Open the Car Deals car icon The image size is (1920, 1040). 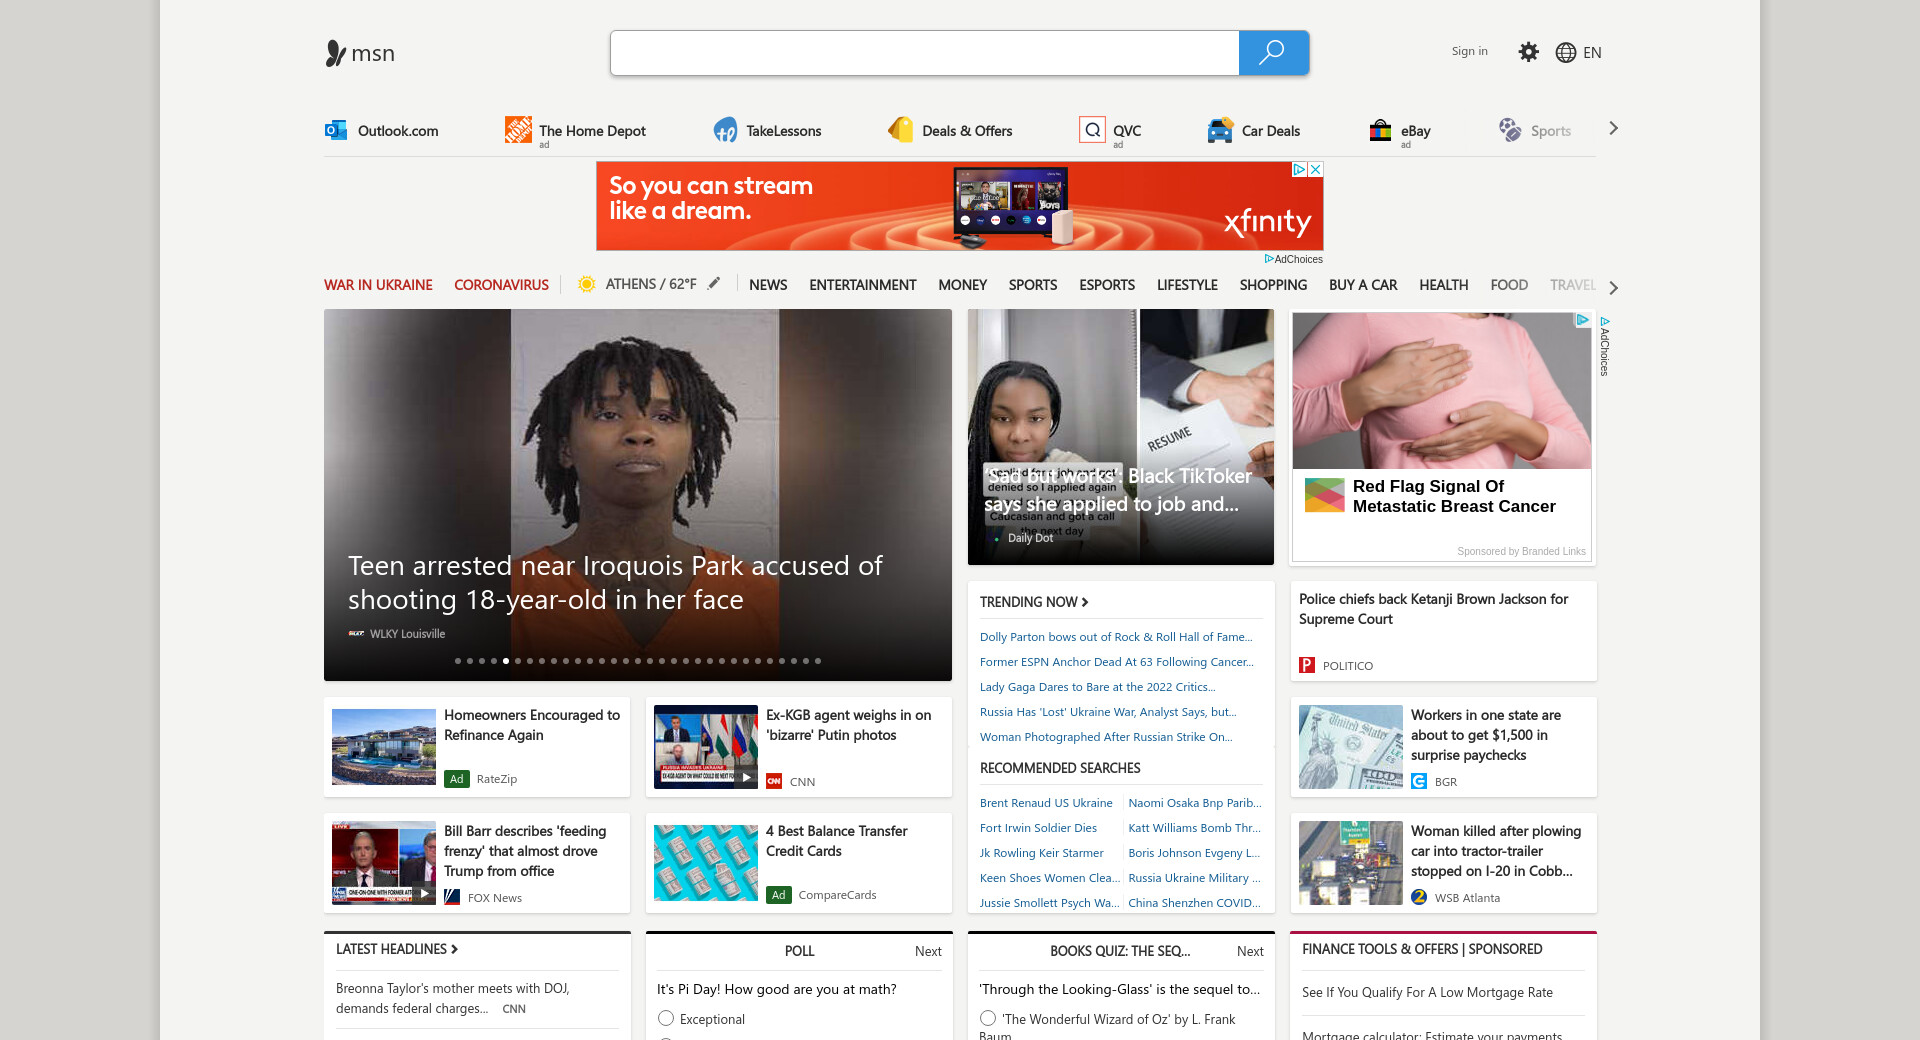(x=1220, y=130)
